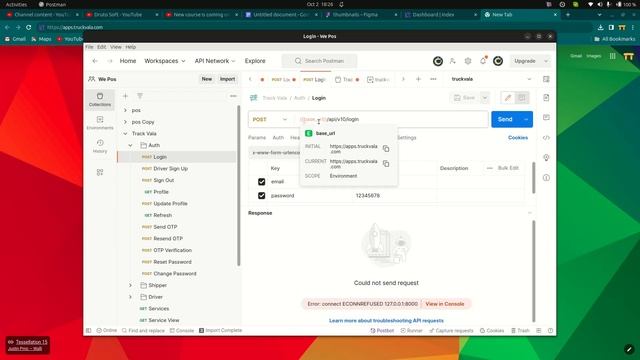Expand the pos Copy collection

click(x=125, y=122)
